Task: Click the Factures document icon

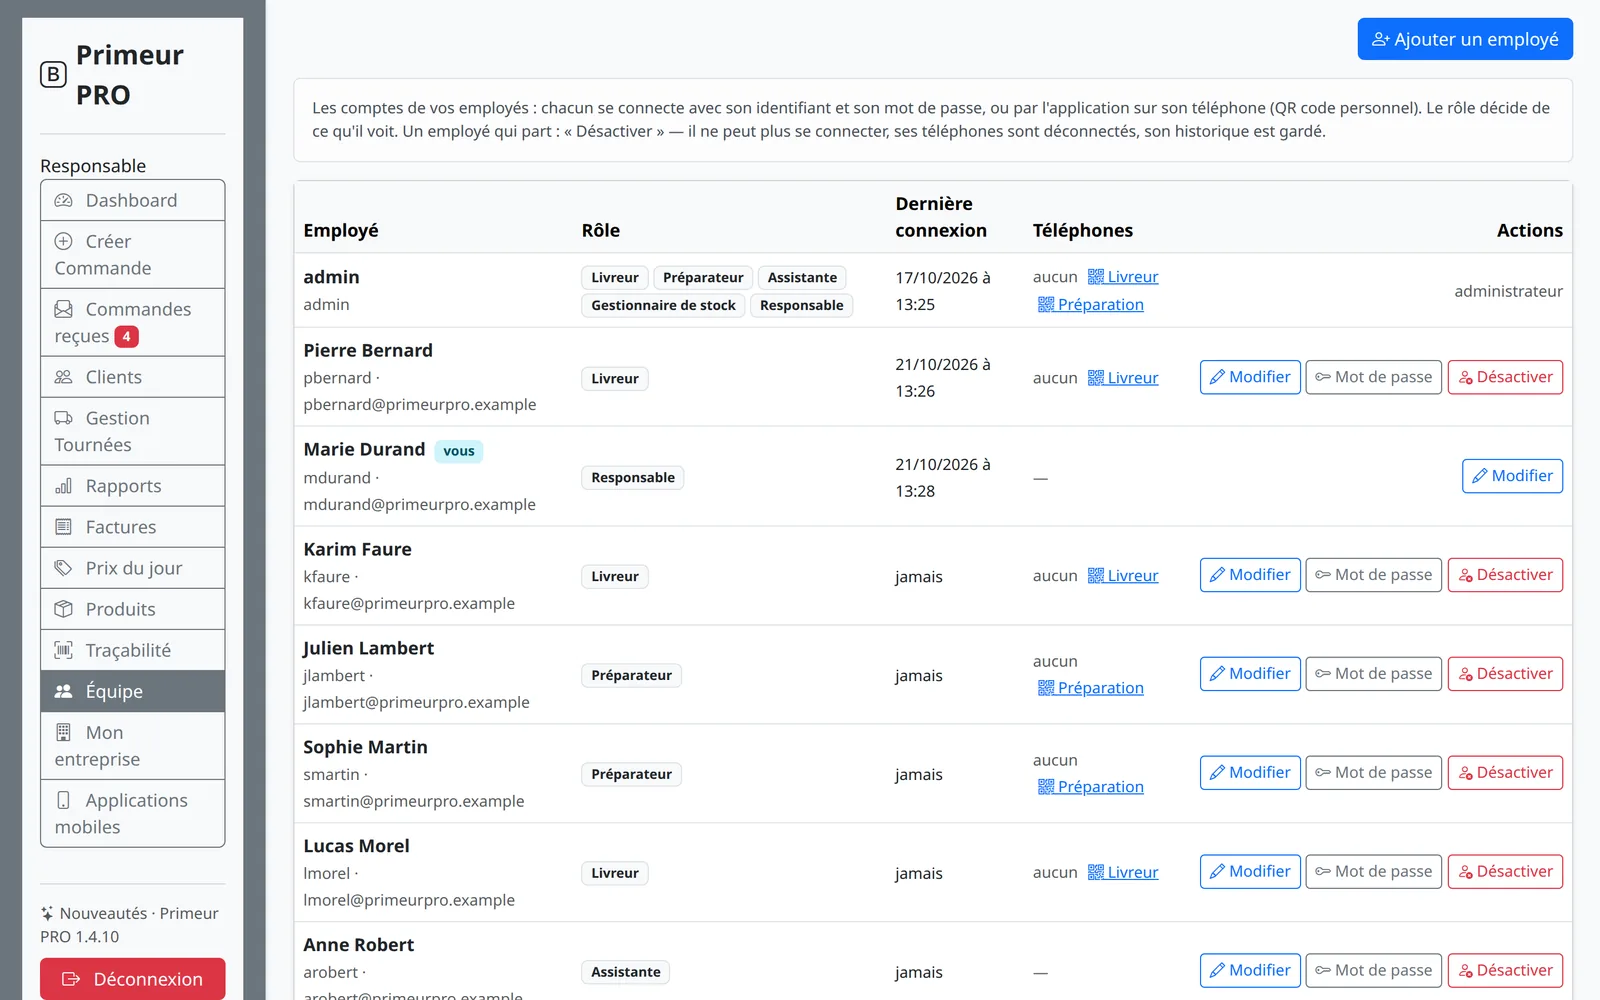Action: 63,527
